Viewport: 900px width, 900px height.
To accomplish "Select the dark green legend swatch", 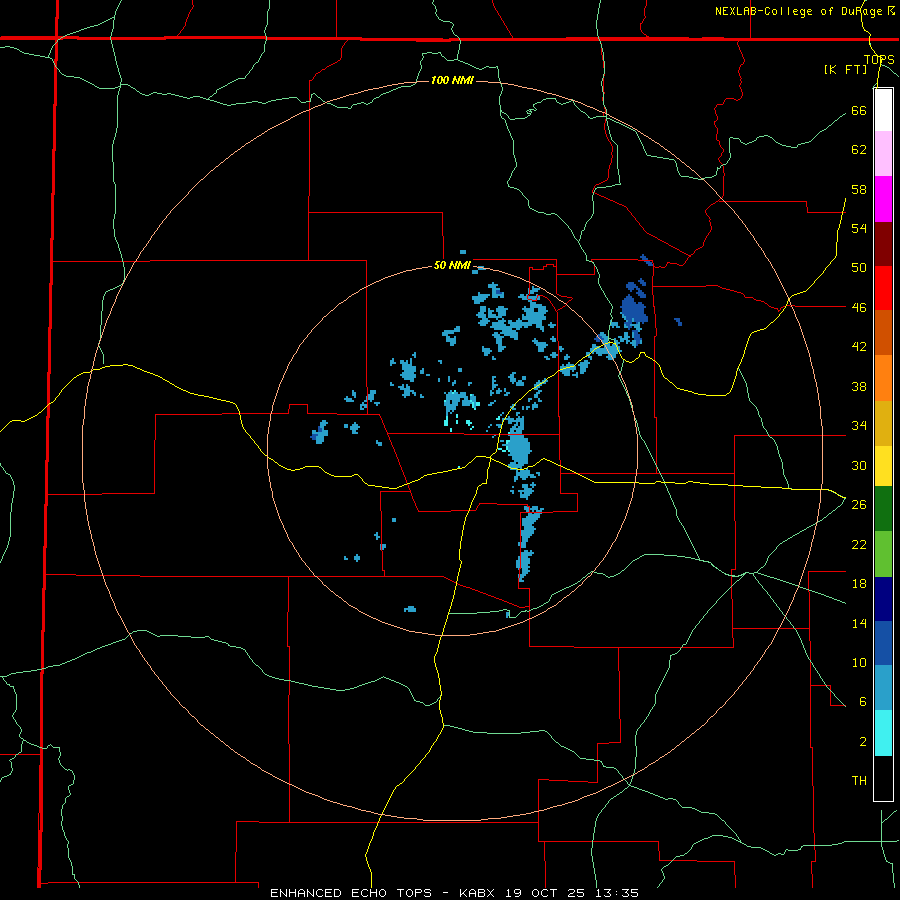I will point(883,509).
